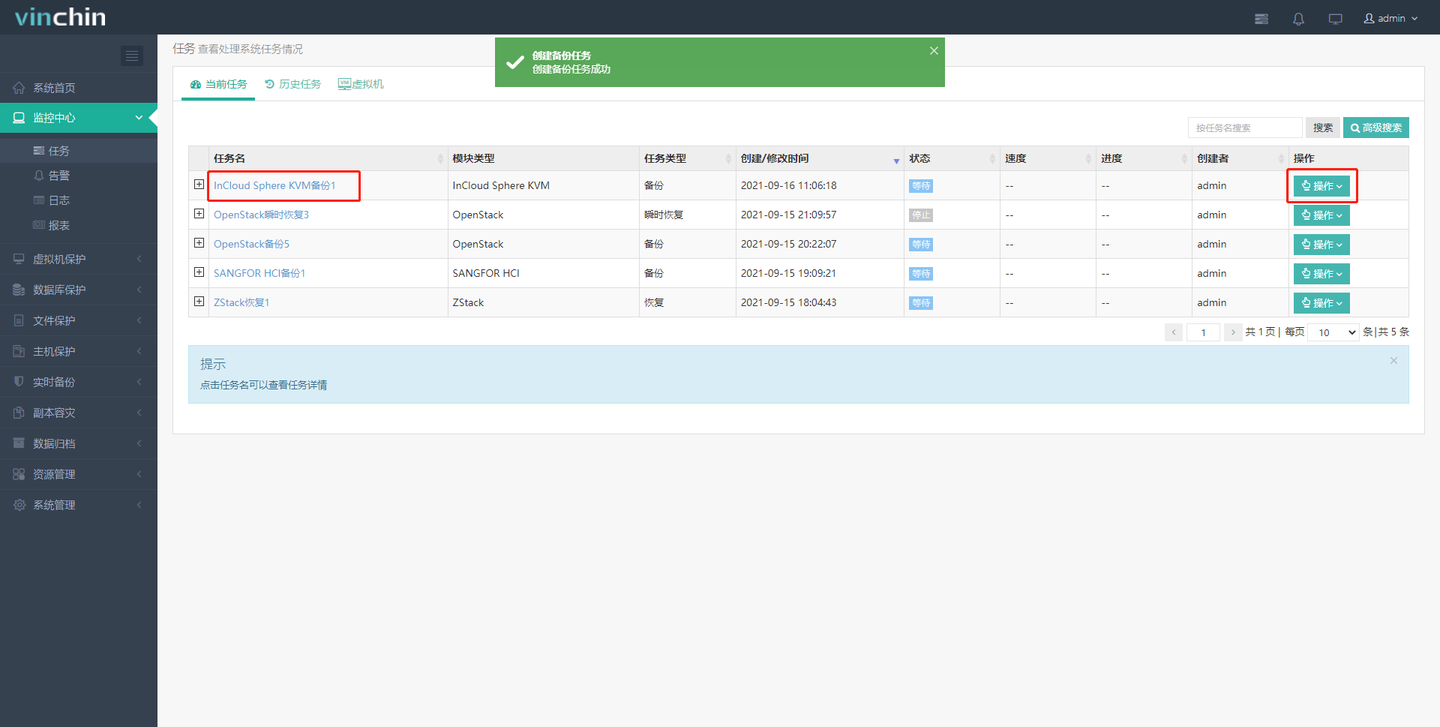Sort by 任务类型 column sort arrows
Image resolution: width=1440 pixels, height=727 pixels.
click(x=728, y=159)
